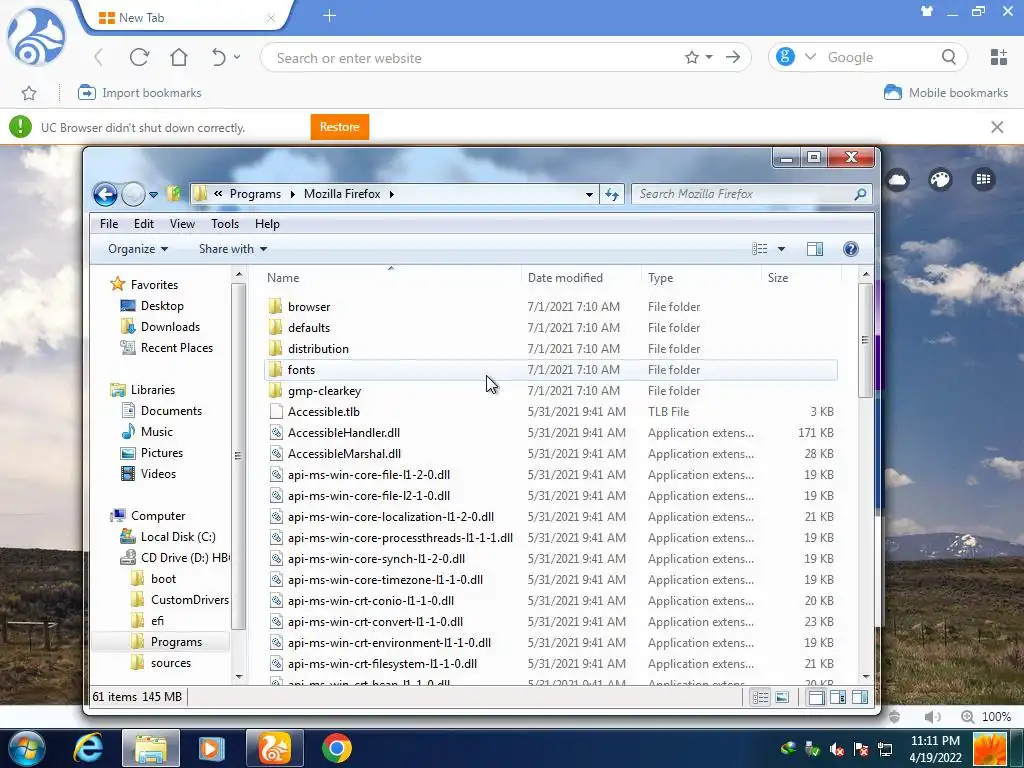This screenshot has height=768, width=1024.
Task: Click Explorer search magnifier icon
Action: tap(860, 194)
